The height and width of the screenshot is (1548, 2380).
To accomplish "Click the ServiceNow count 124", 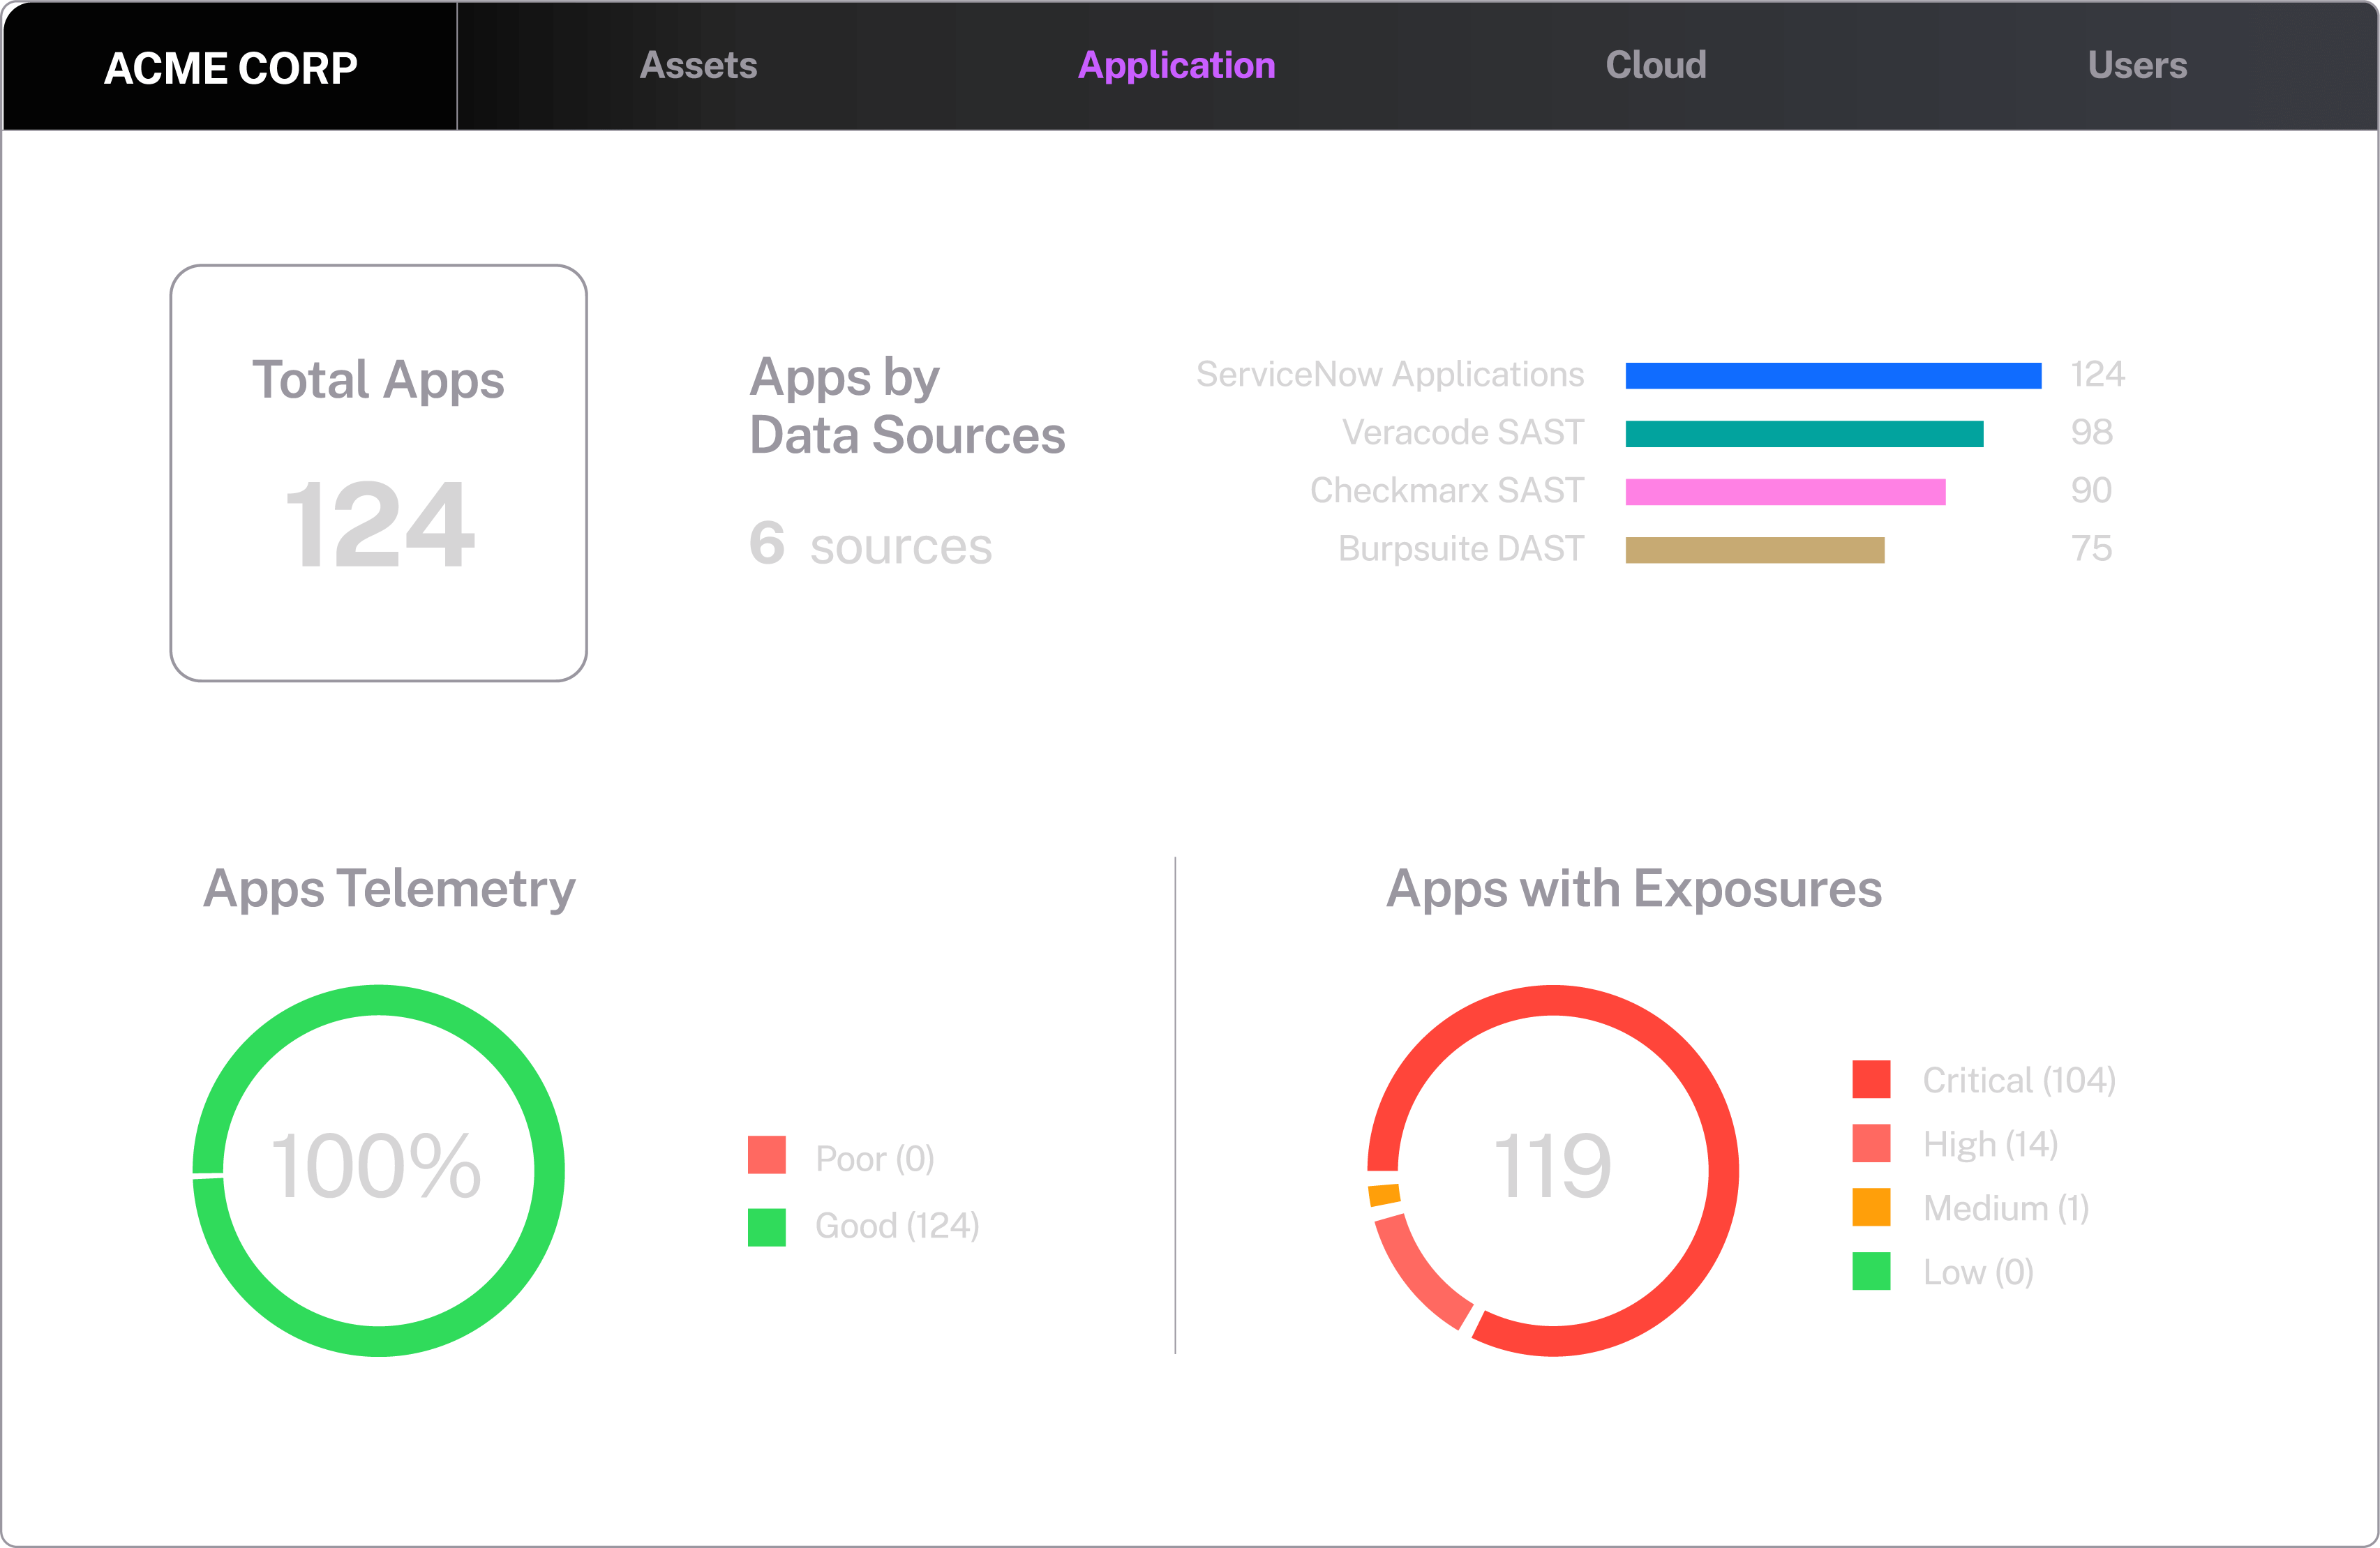I will pos(2098,374).
